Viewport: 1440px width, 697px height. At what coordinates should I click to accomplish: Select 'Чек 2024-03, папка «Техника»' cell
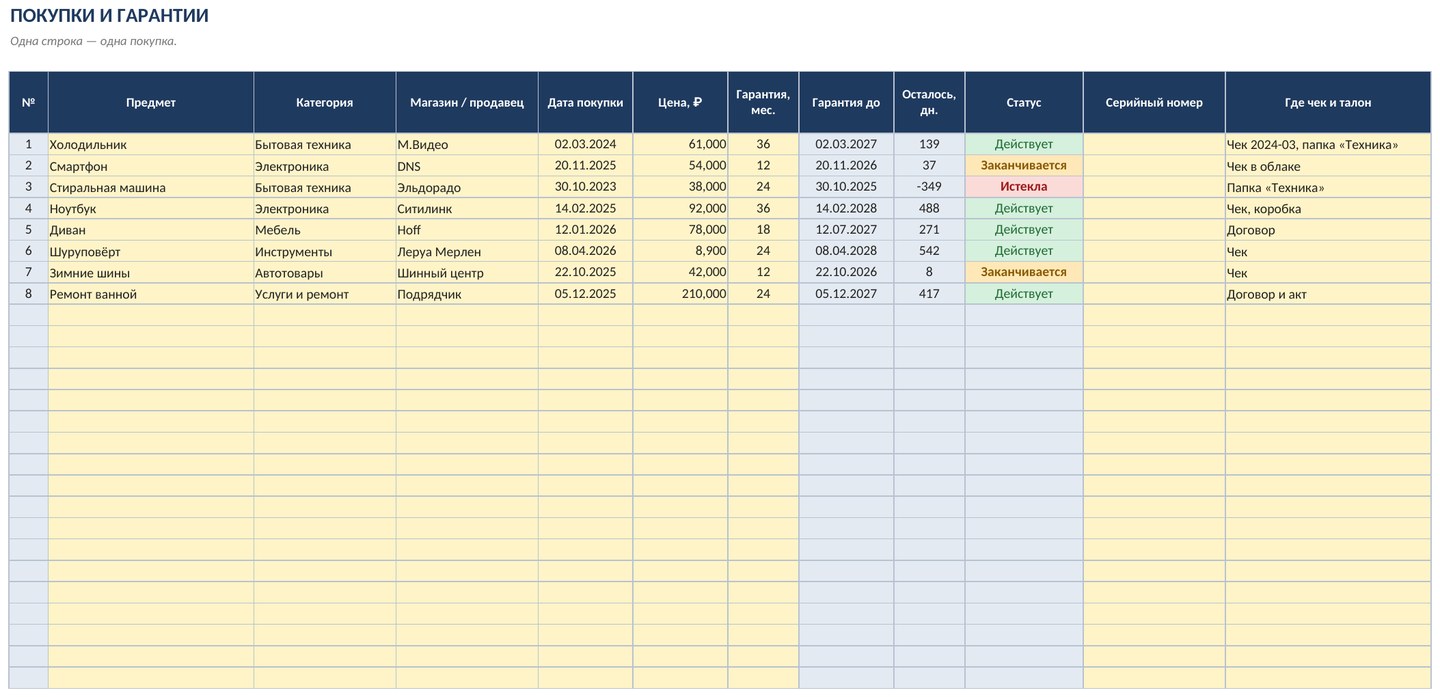(x=1328, y=144)
